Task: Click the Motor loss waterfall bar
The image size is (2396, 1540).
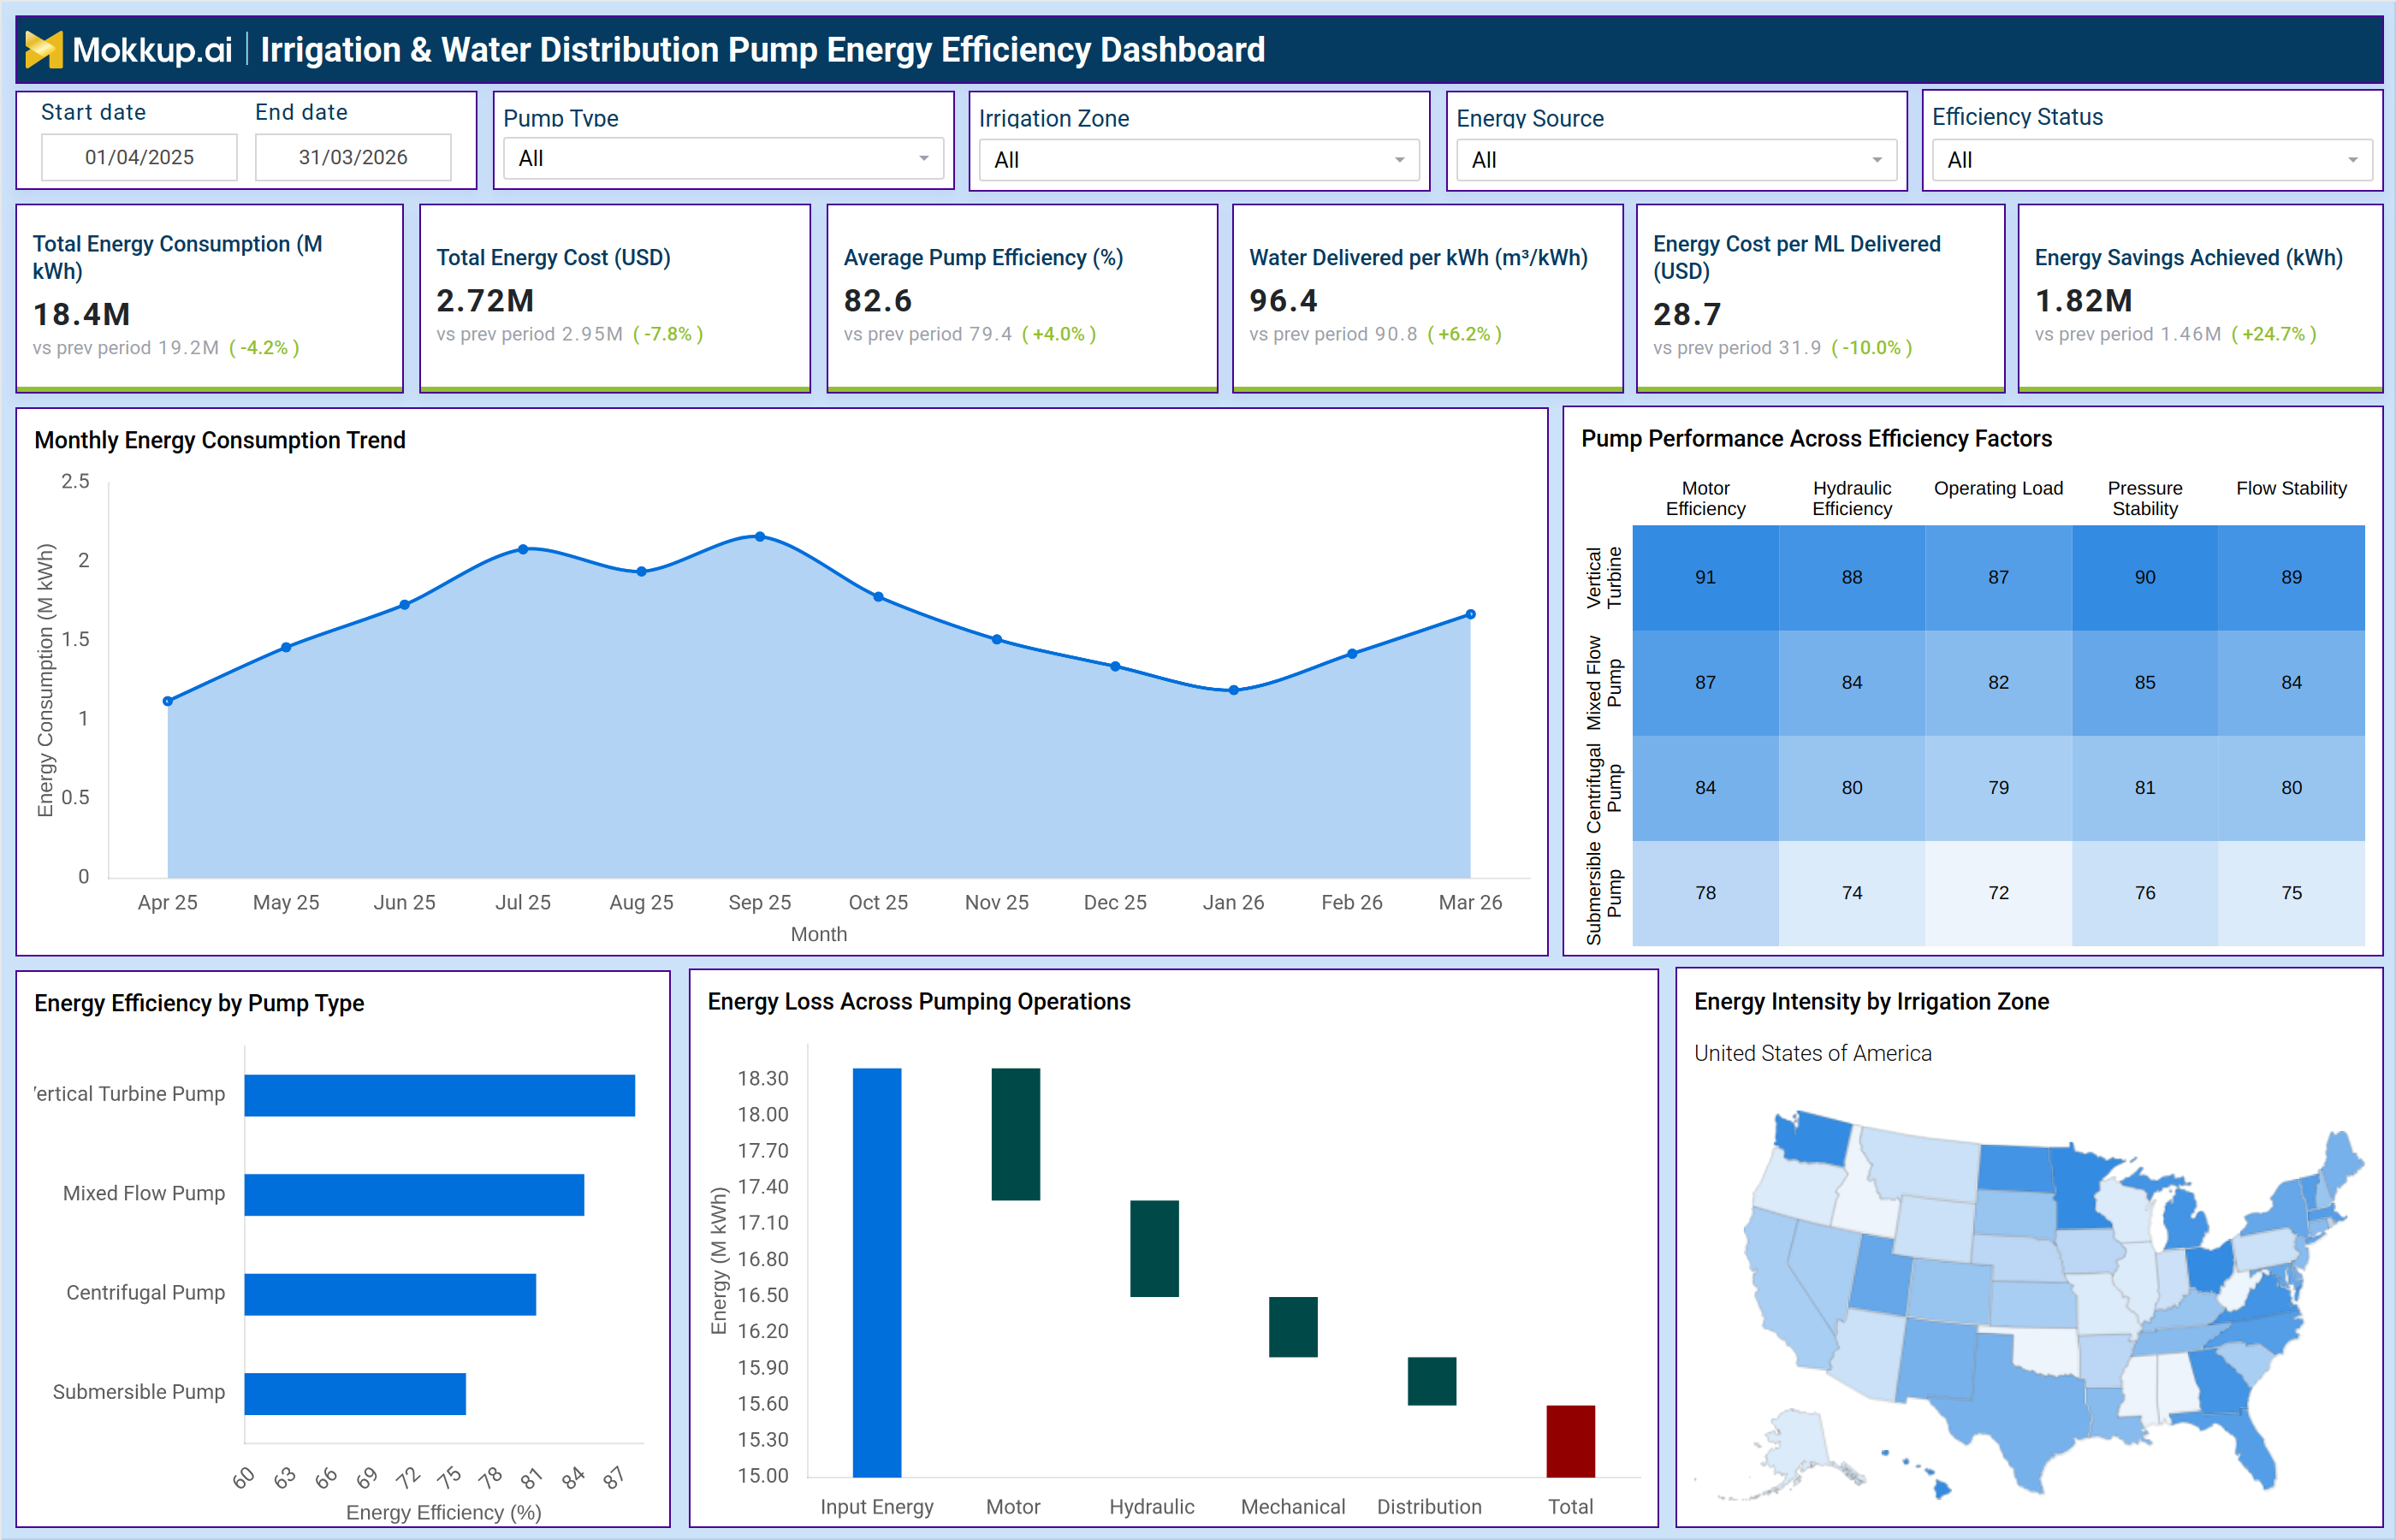Action: pyautogui.click(x=1016, y=1134)
